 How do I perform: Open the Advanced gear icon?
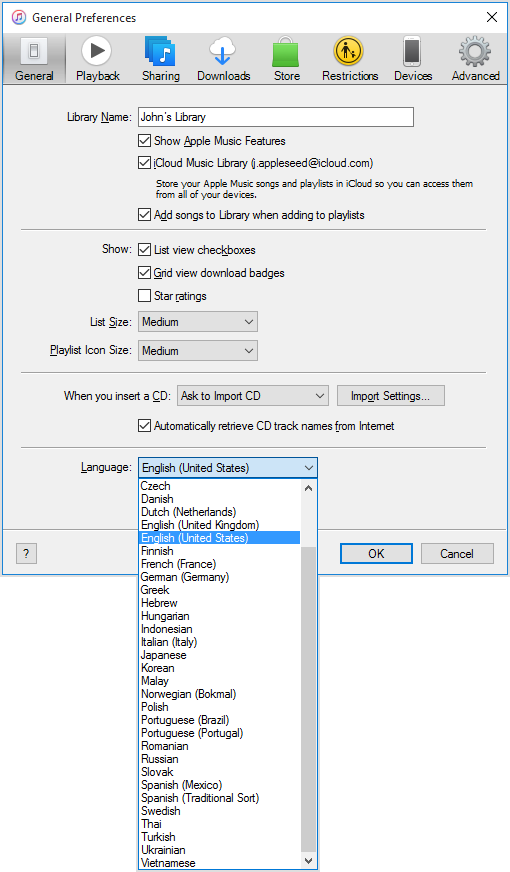click(x=475, y=51)
